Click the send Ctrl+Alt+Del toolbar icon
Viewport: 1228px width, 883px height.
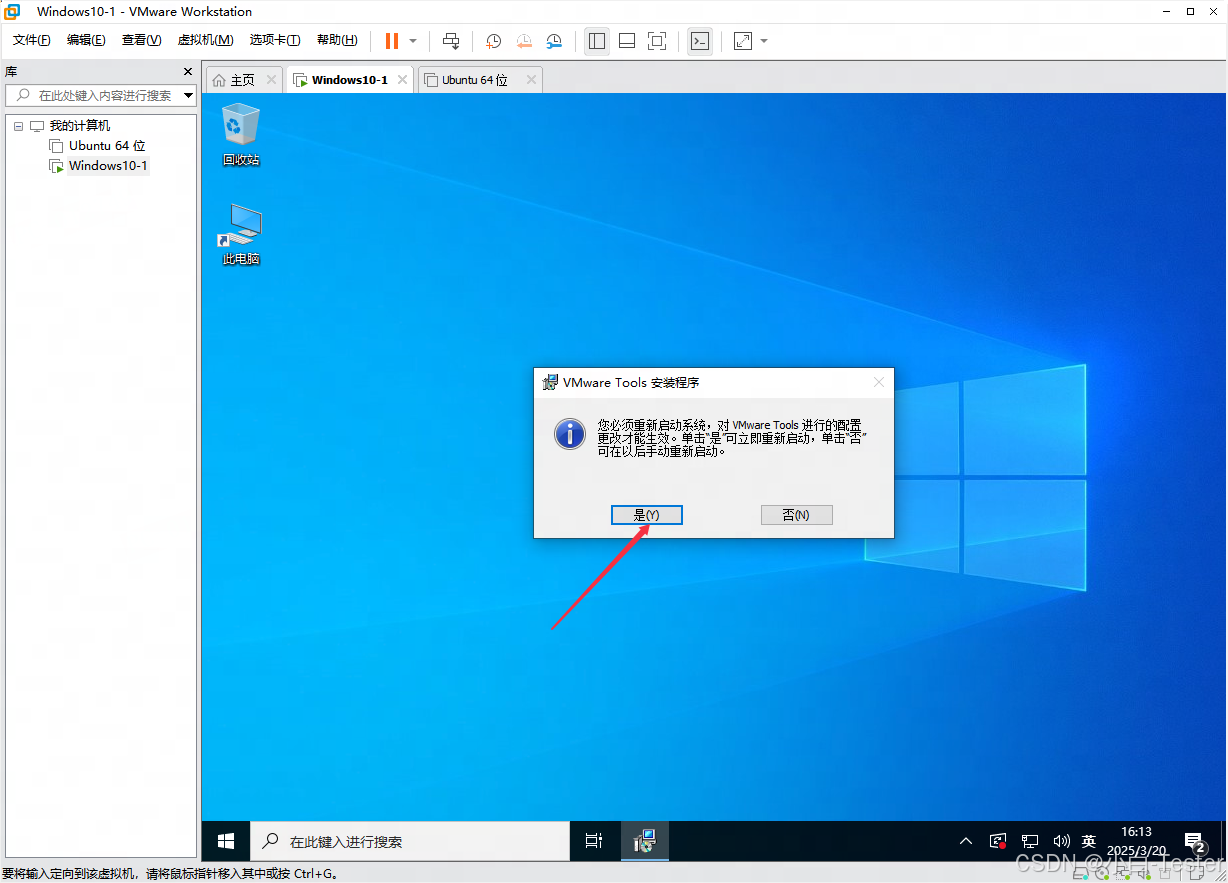coord(451,41)
